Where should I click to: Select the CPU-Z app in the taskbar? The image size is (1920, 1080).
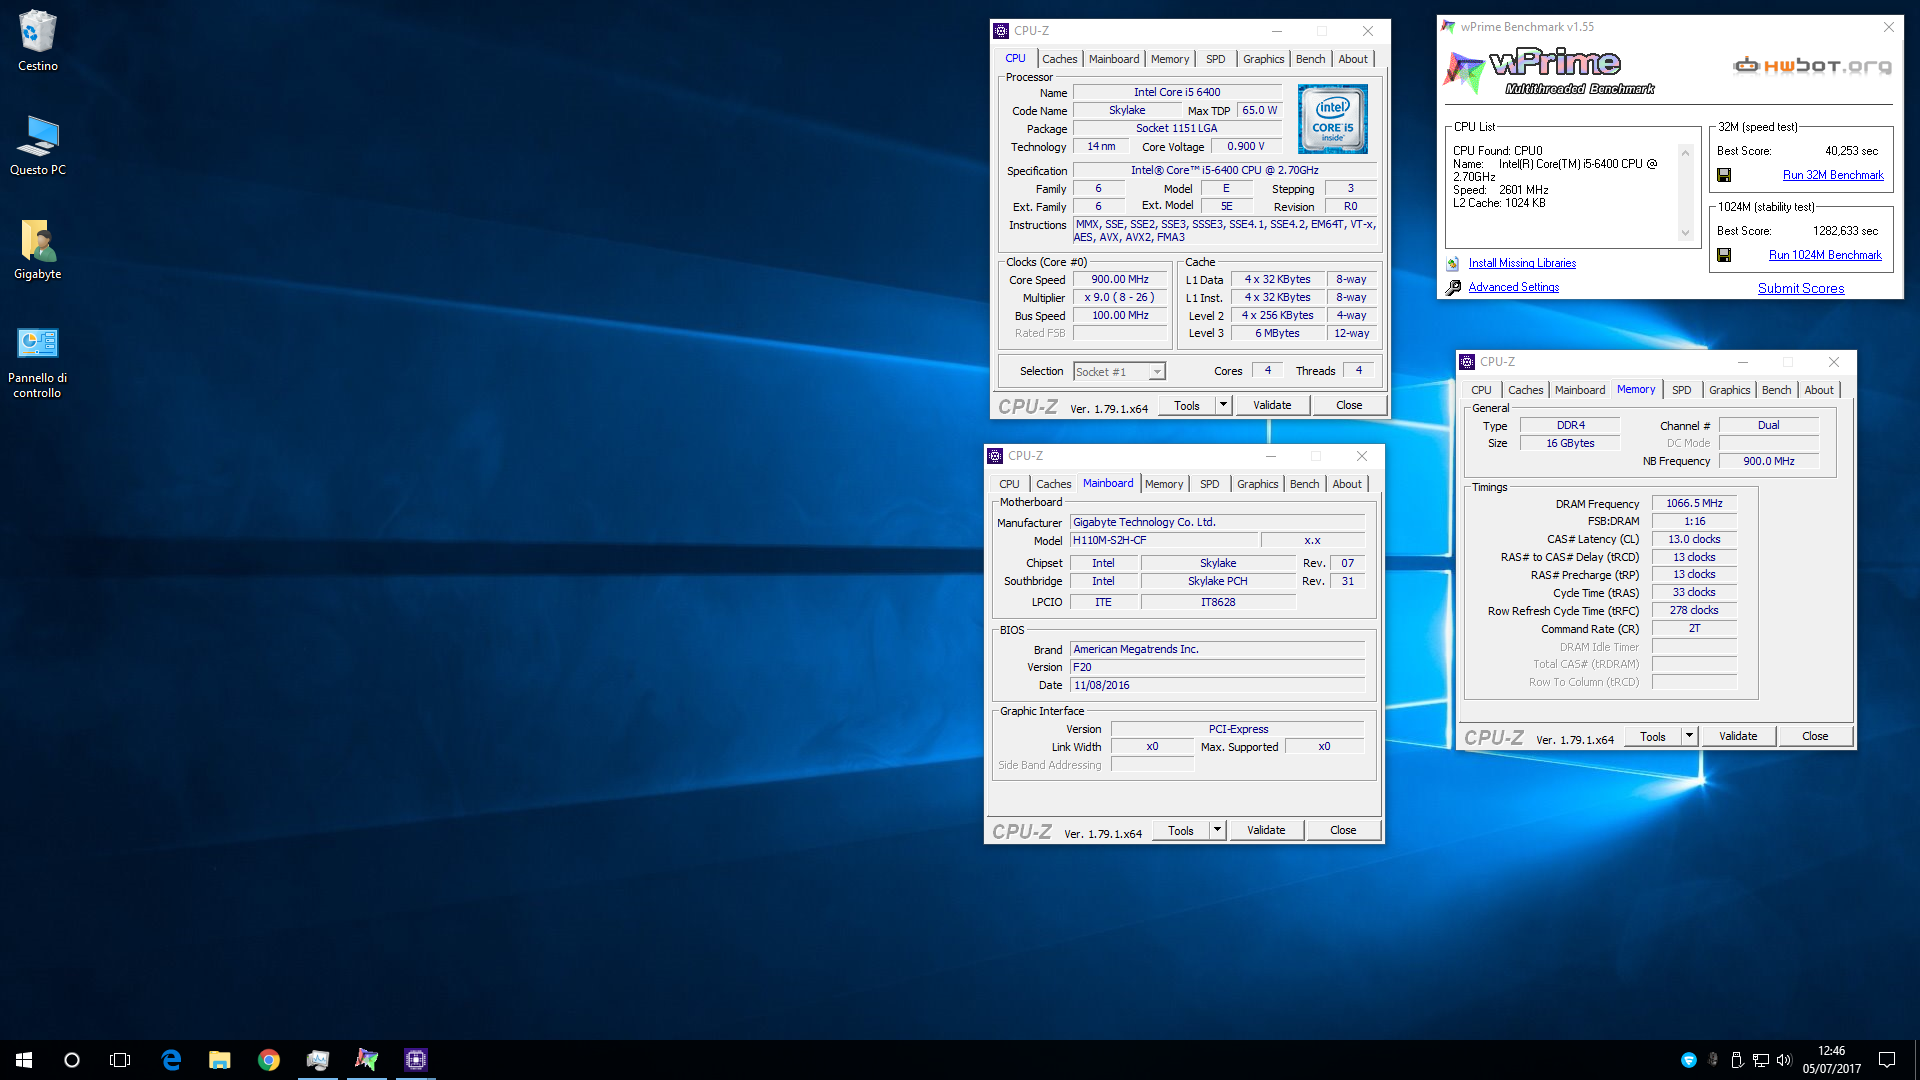416,1060
